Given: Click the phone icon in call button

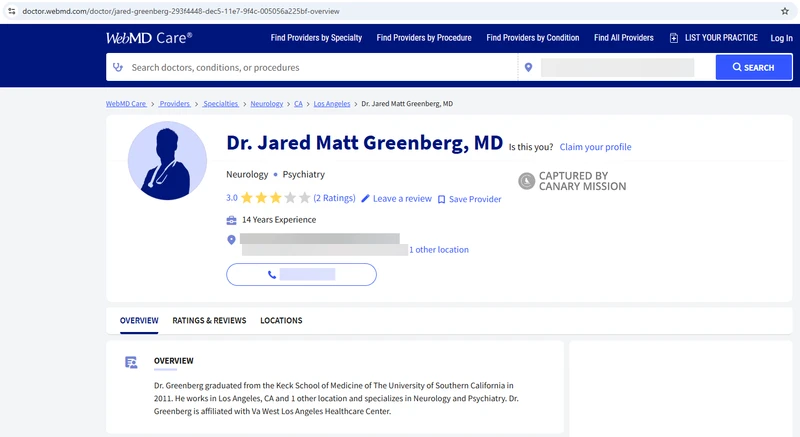Looking at the screenshot, I should [272, 275].
